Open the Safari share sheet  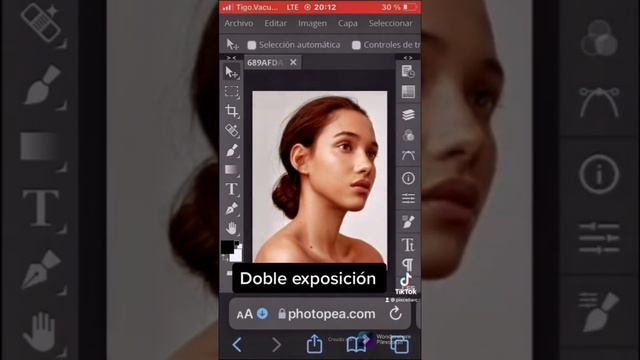(315, 344)
